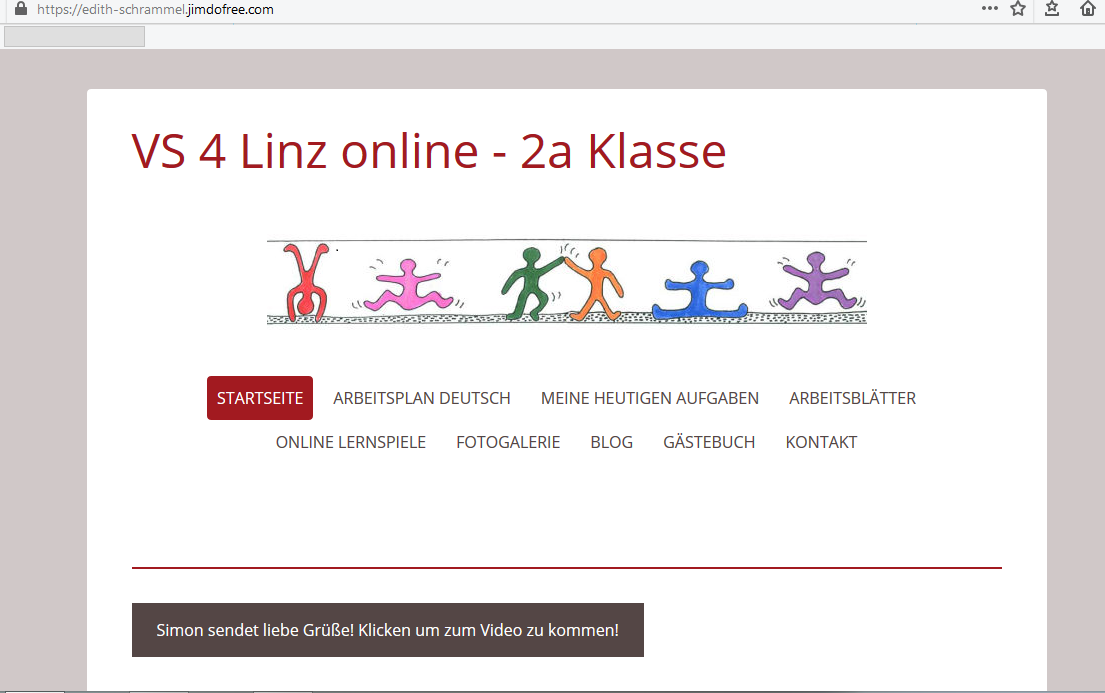Bookmark this page with the star icon
Image resolution: width=1105 pixels, height=693 pixels.
(x=1018, y=9)
